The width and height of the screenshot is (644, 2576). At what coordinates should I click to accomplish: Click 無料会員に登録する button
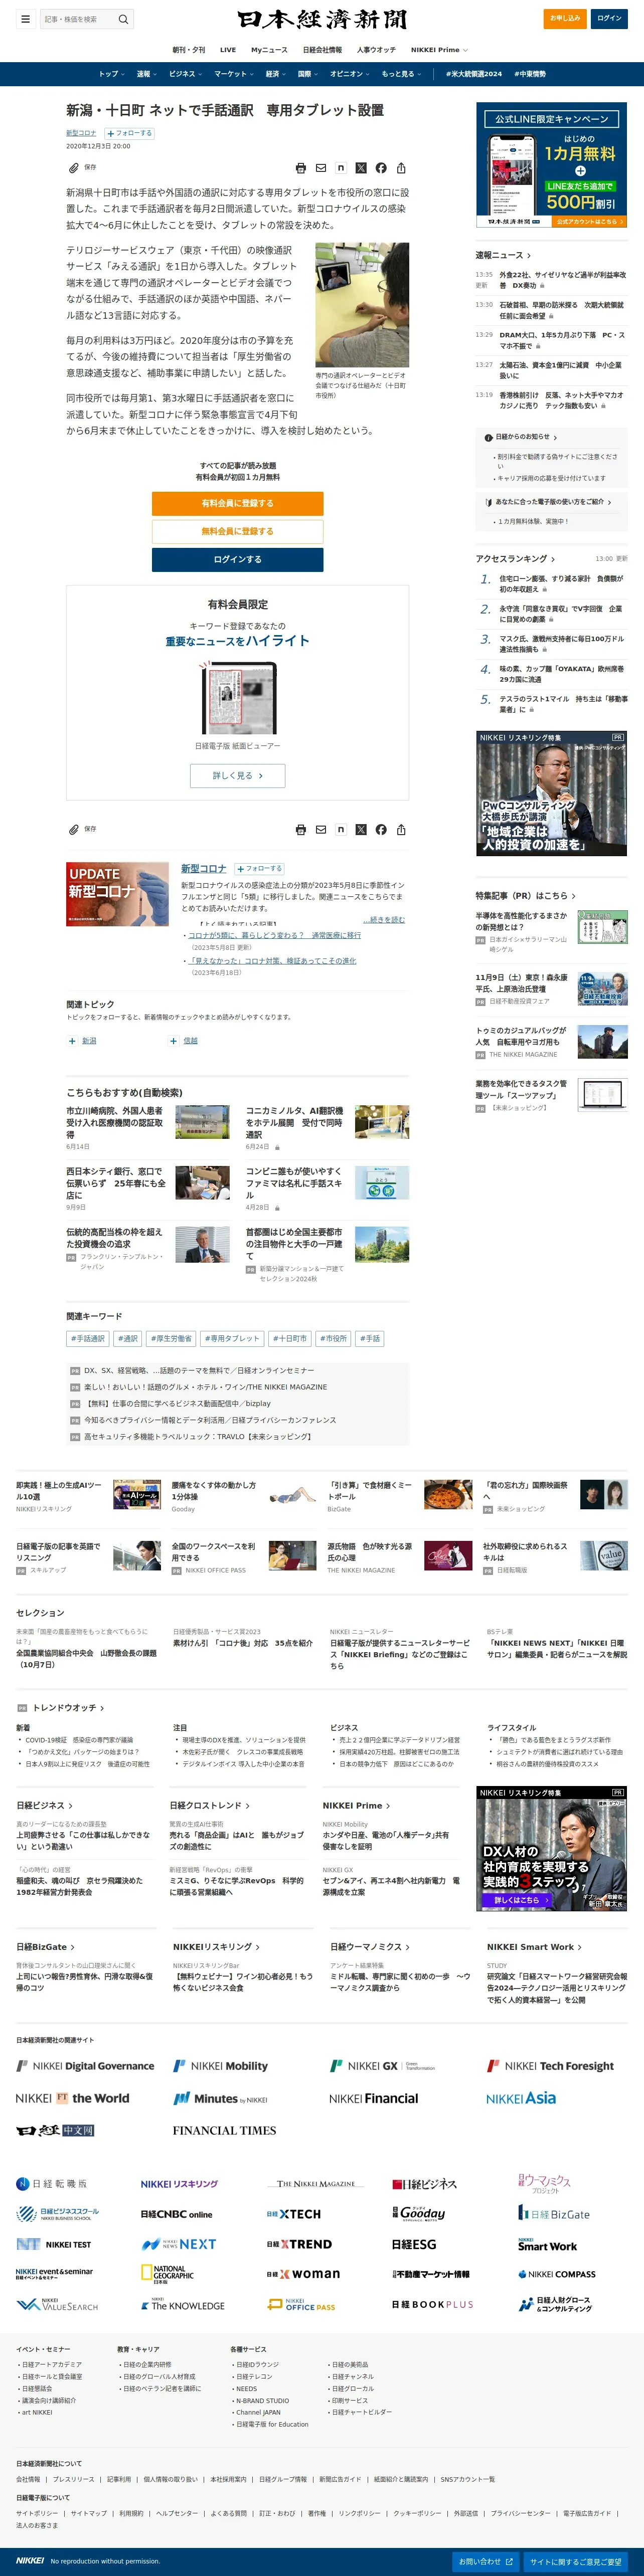[x=237, y=531]
